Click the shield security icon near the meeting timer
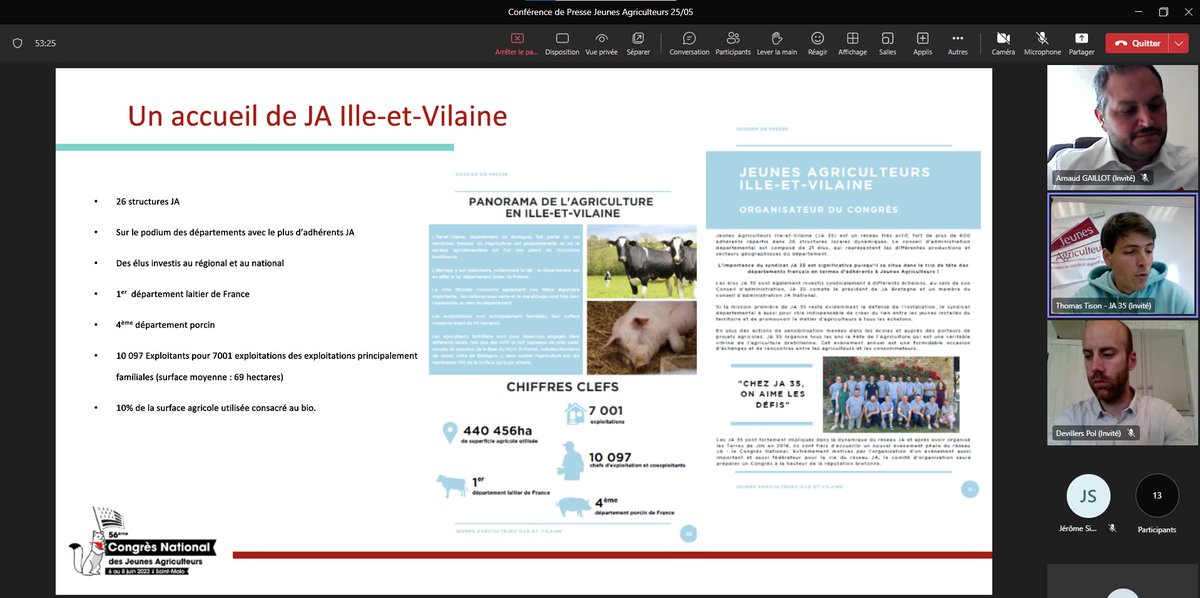The image size is (1200, 598). pos(17,43)
